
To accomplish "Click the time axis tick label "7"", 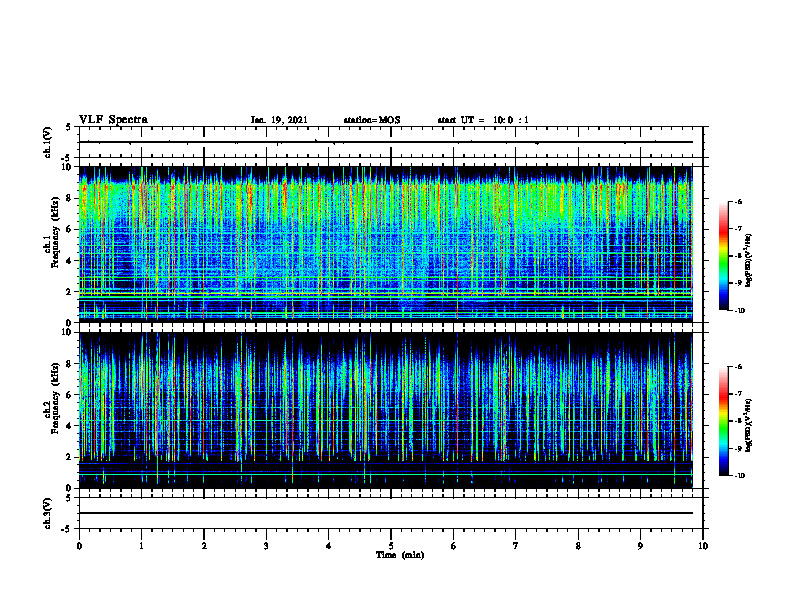I will [516, 546].
